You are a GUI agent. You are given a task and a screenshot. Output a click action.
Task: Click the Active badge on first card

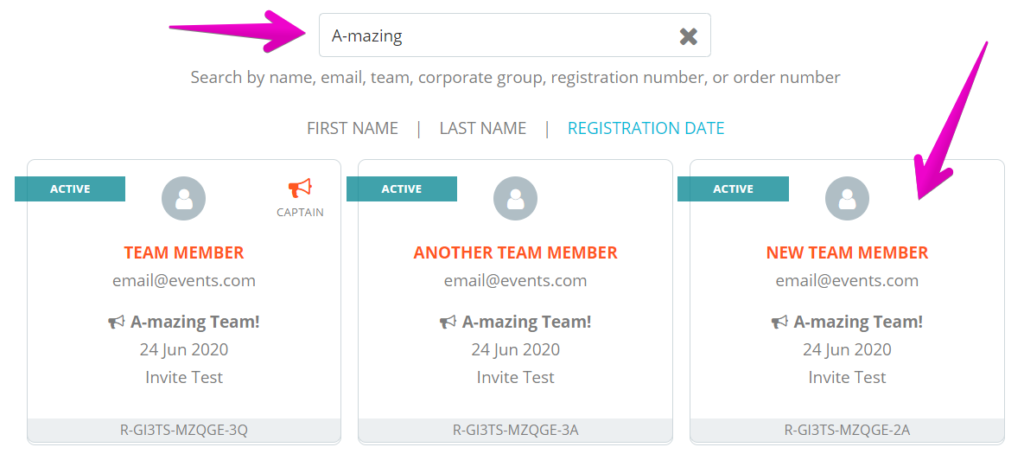70,189
